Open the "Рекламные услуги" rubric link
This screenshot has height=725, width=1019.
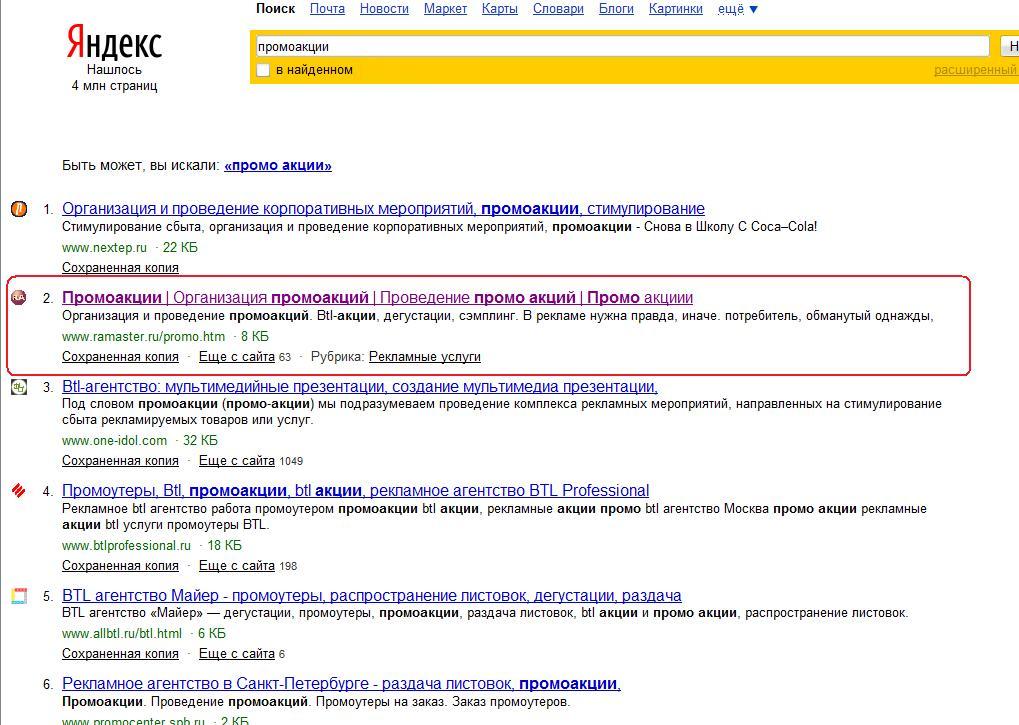coord(425,357)
